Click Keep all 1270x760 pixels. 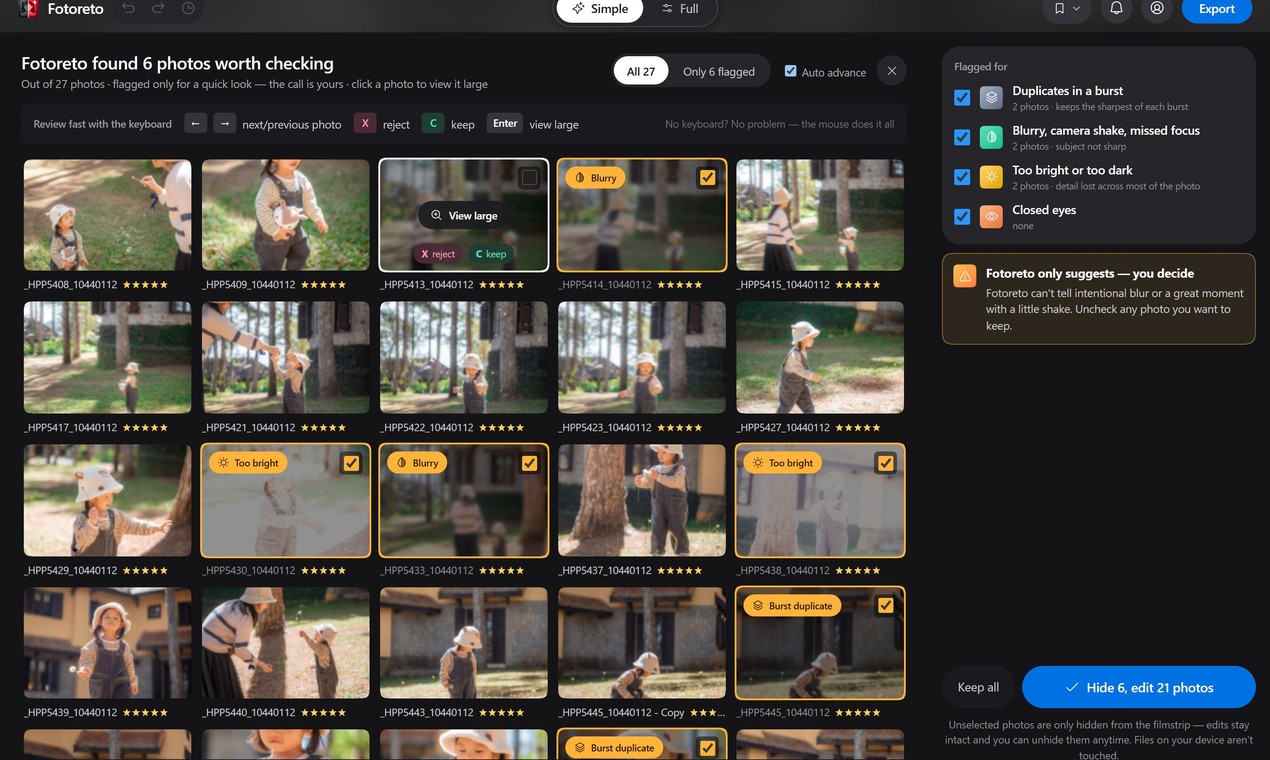point(978,687)
